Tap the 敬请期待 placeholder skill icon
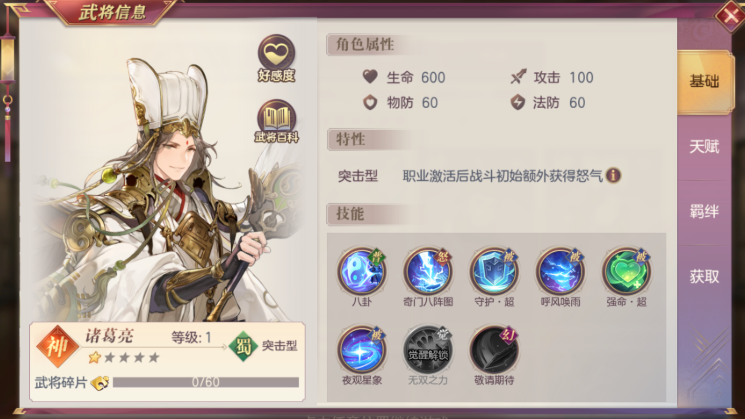745x419 pixels. (x=494, y=350)
